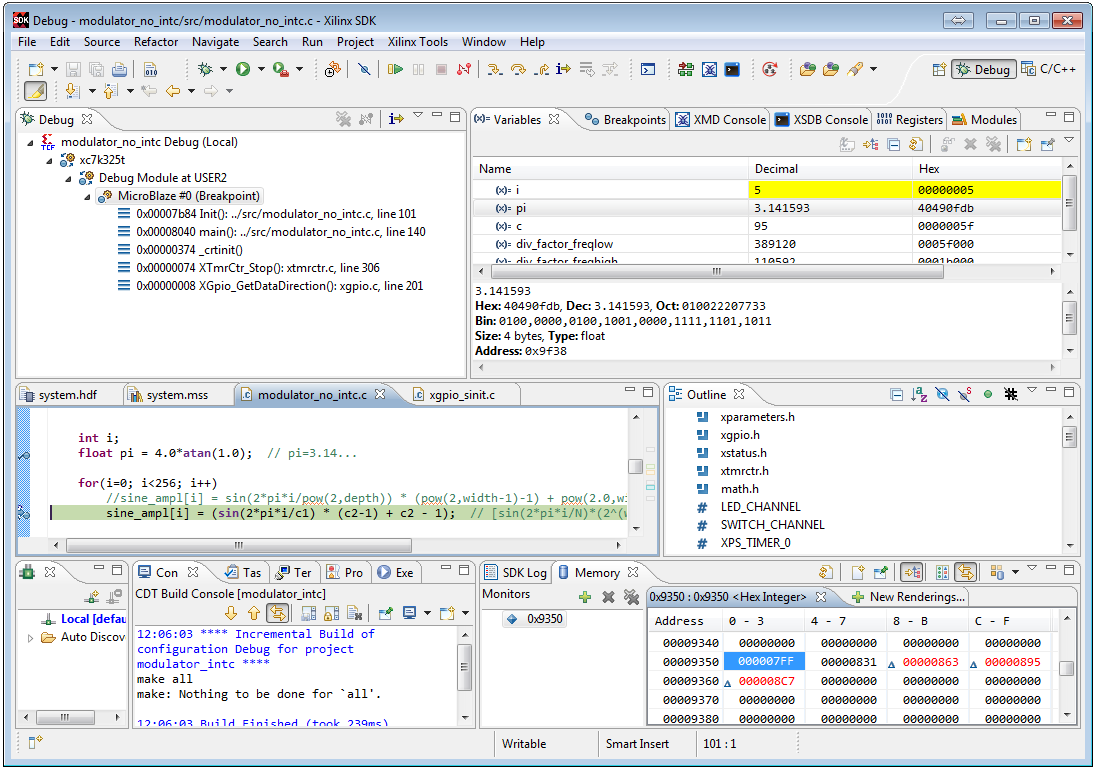
Task: Switch to the C/C++ perspective button
Action: pyautogui.click(x=1049, y=69)
